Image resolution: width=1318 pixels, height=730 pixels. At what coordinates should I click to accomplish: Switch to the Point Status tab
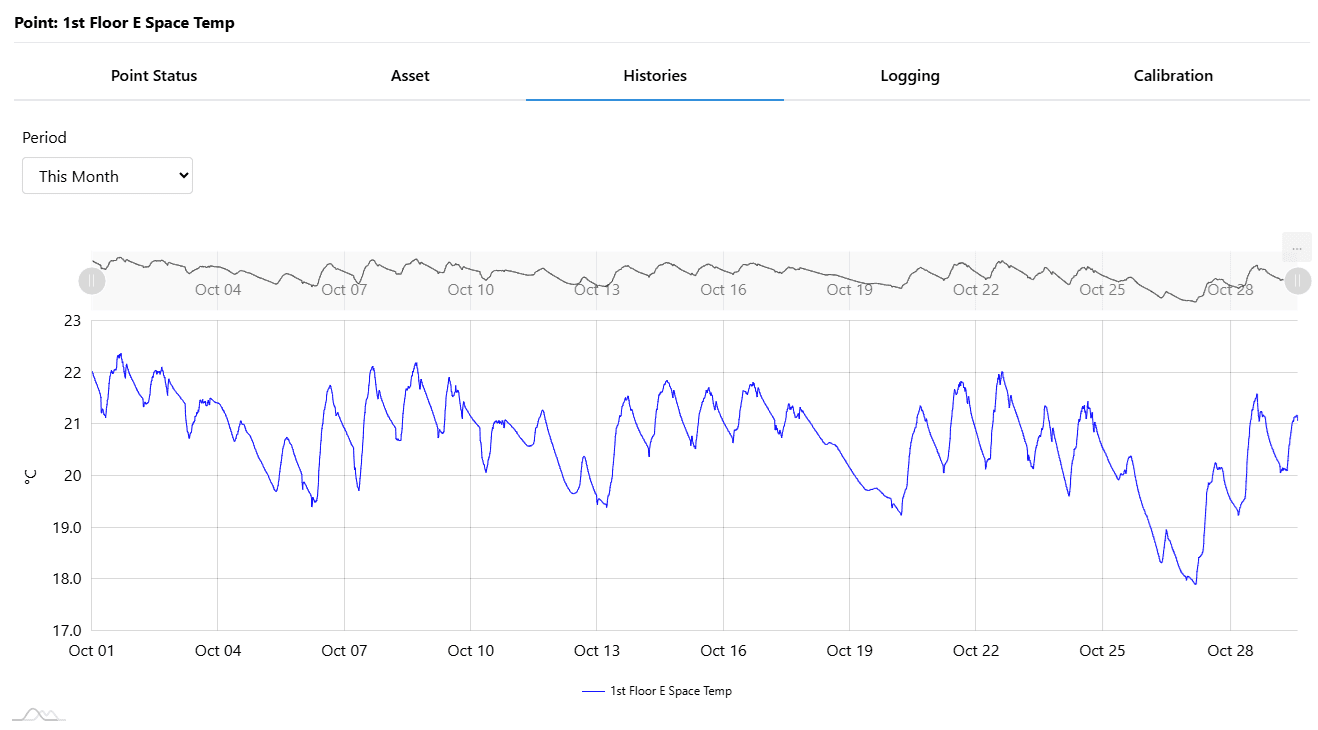[x=154, y=76]
